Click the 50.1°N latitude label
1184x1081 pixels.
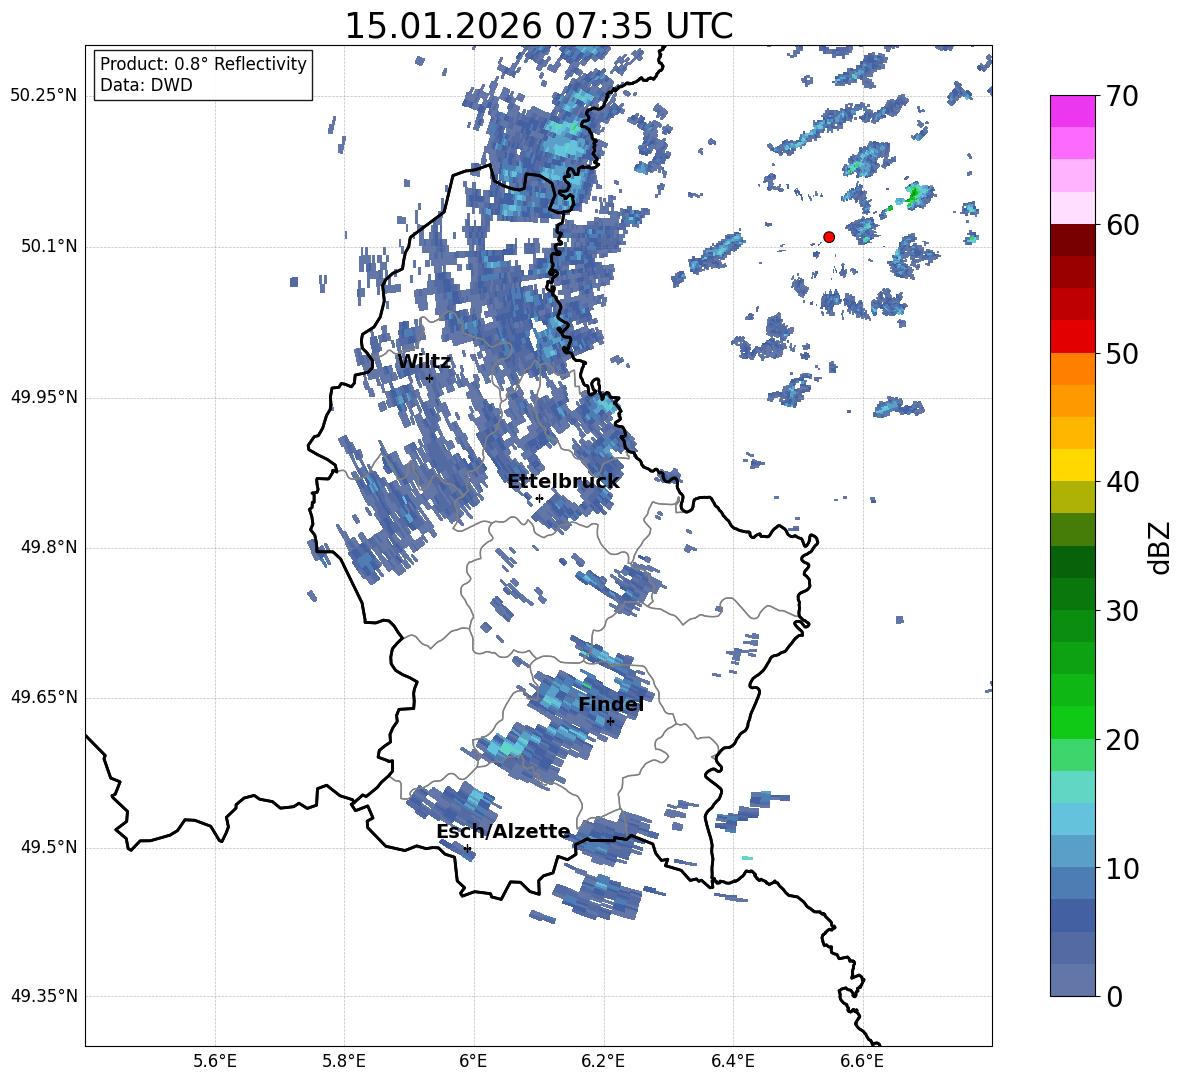pyautogui.click(x=49, y=247)
